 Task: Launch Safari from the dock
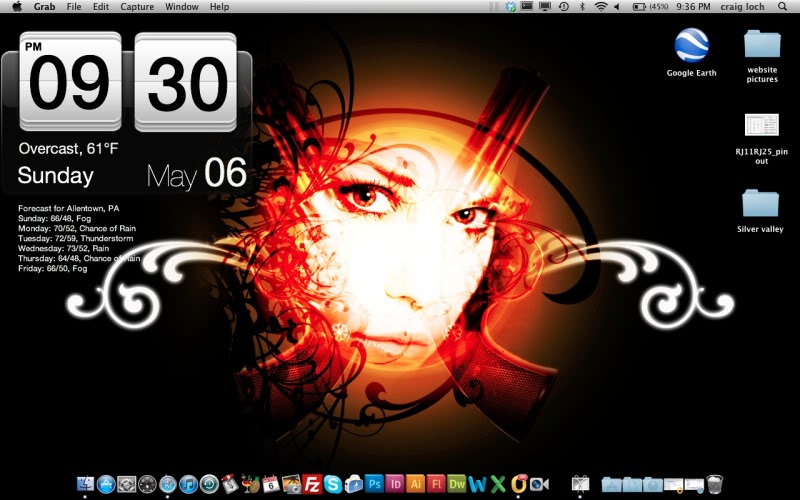pyautogui.click(x=168, y=484)
